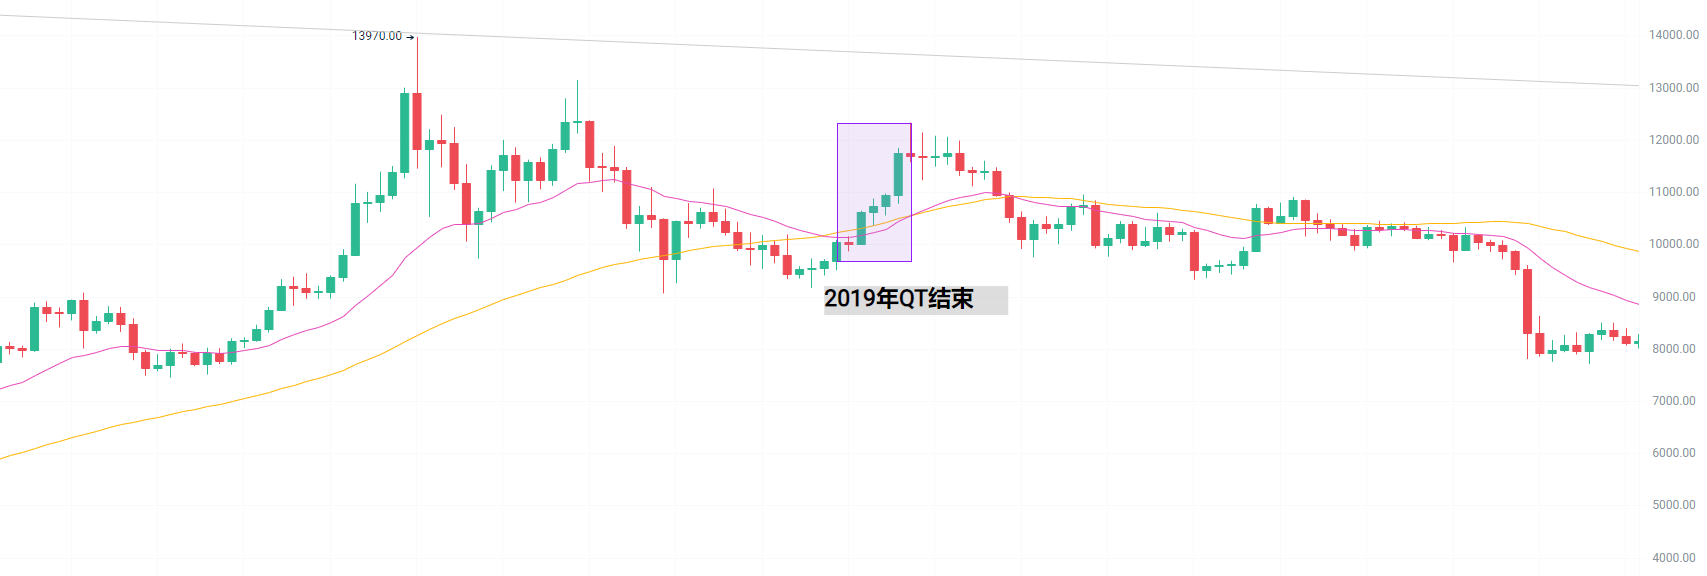This screenshot has width=1707, height=576.
Task: Click the long red candle dropping toward 8000
Action: (x=1527, y=300)
